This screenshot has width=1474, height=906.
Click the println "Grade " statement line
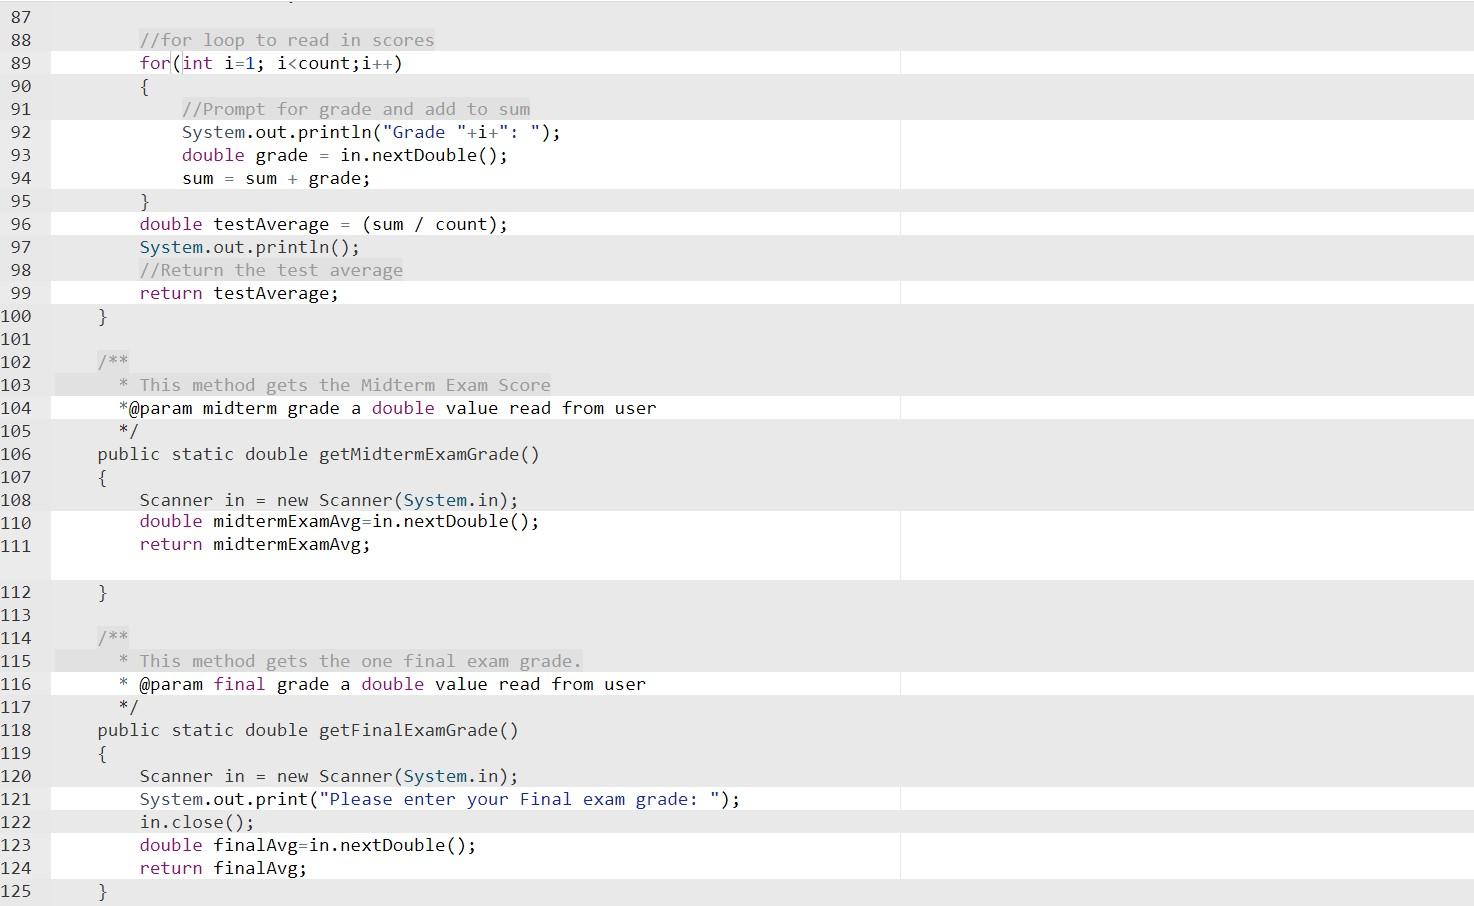371,132
